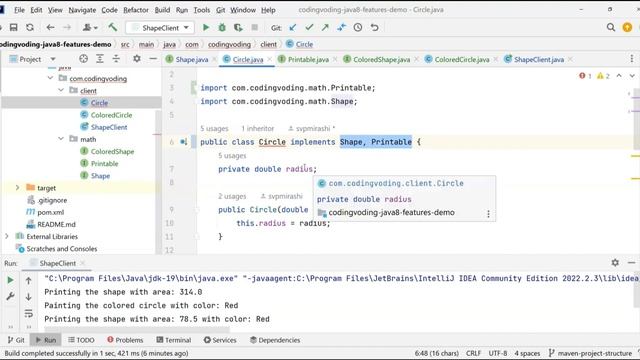Hide the Project panel with minus icon
This screenshot has height=360, width=640.
153,59
